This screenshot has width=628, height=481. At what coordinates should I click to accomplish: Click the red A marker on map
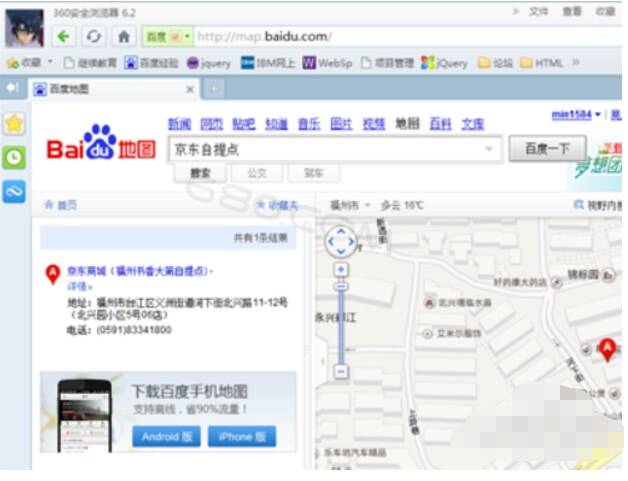pos(608,350)
